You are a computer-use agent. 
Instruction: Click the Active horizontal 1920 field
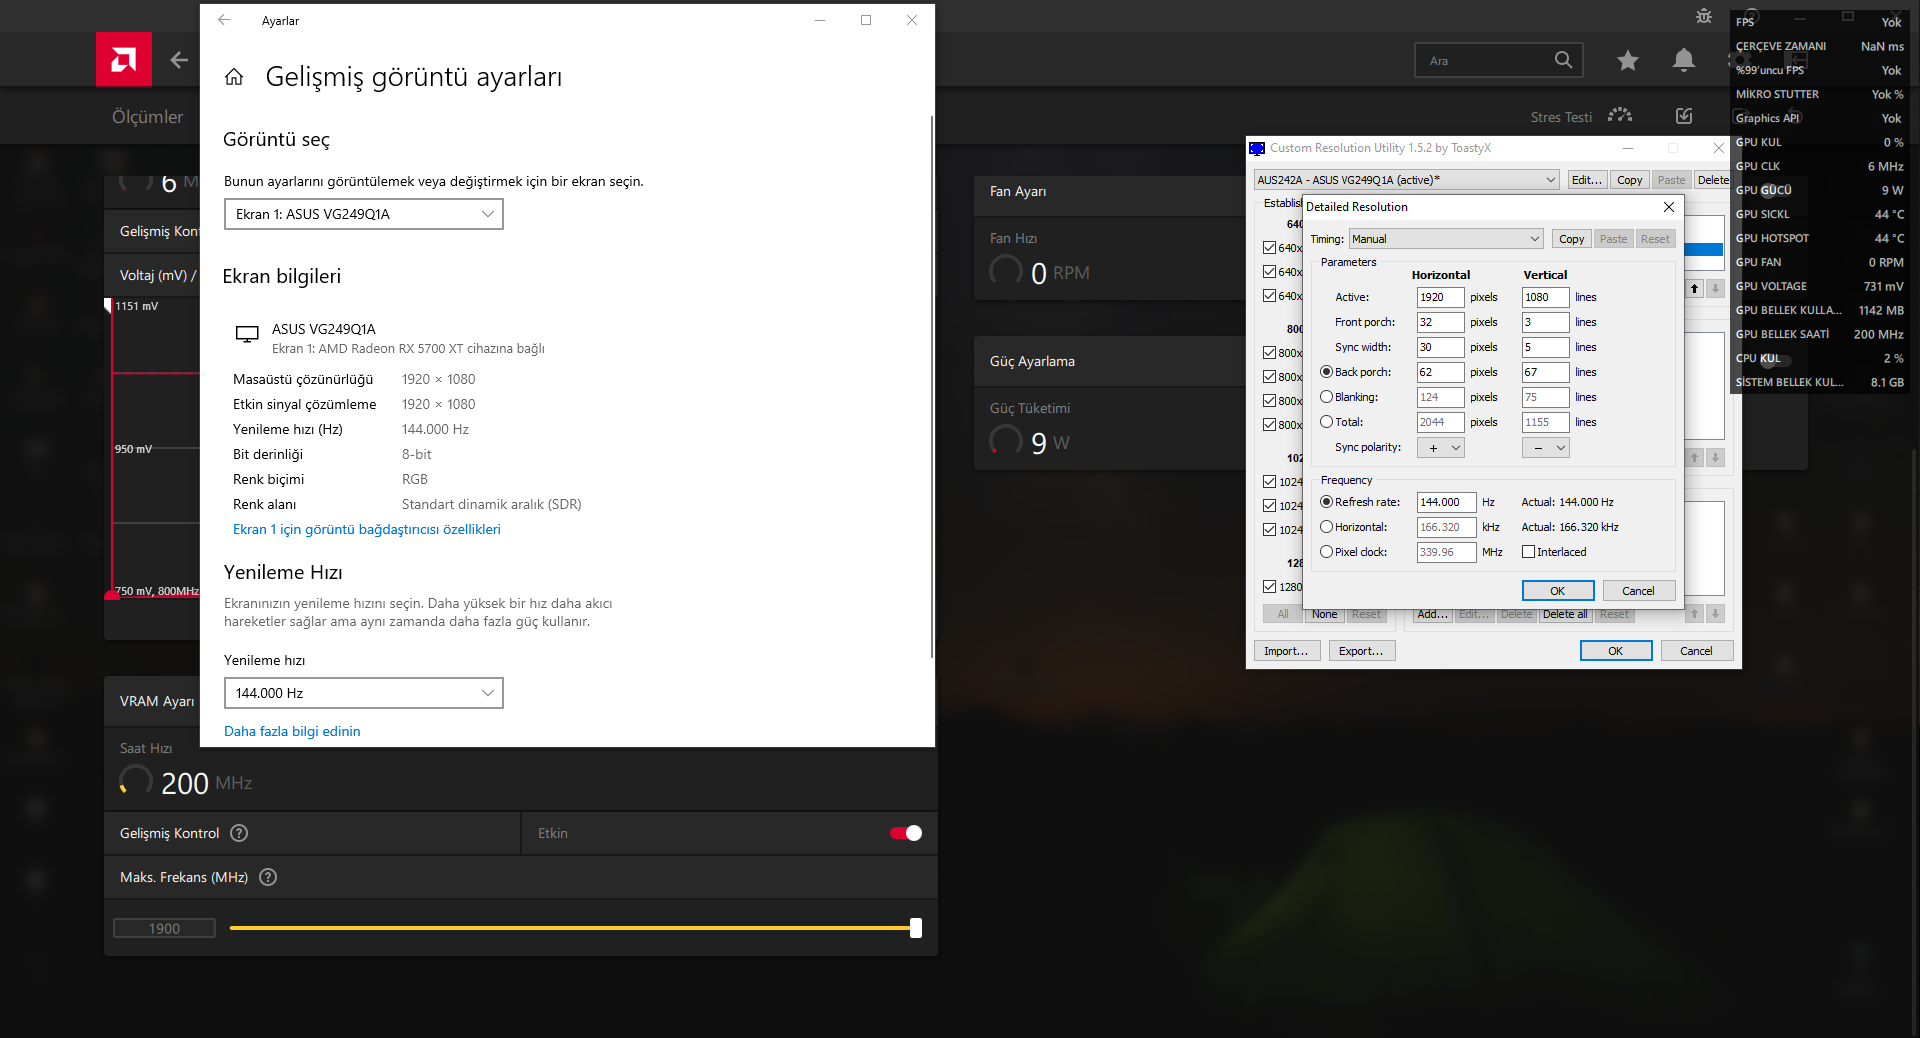1440,297
